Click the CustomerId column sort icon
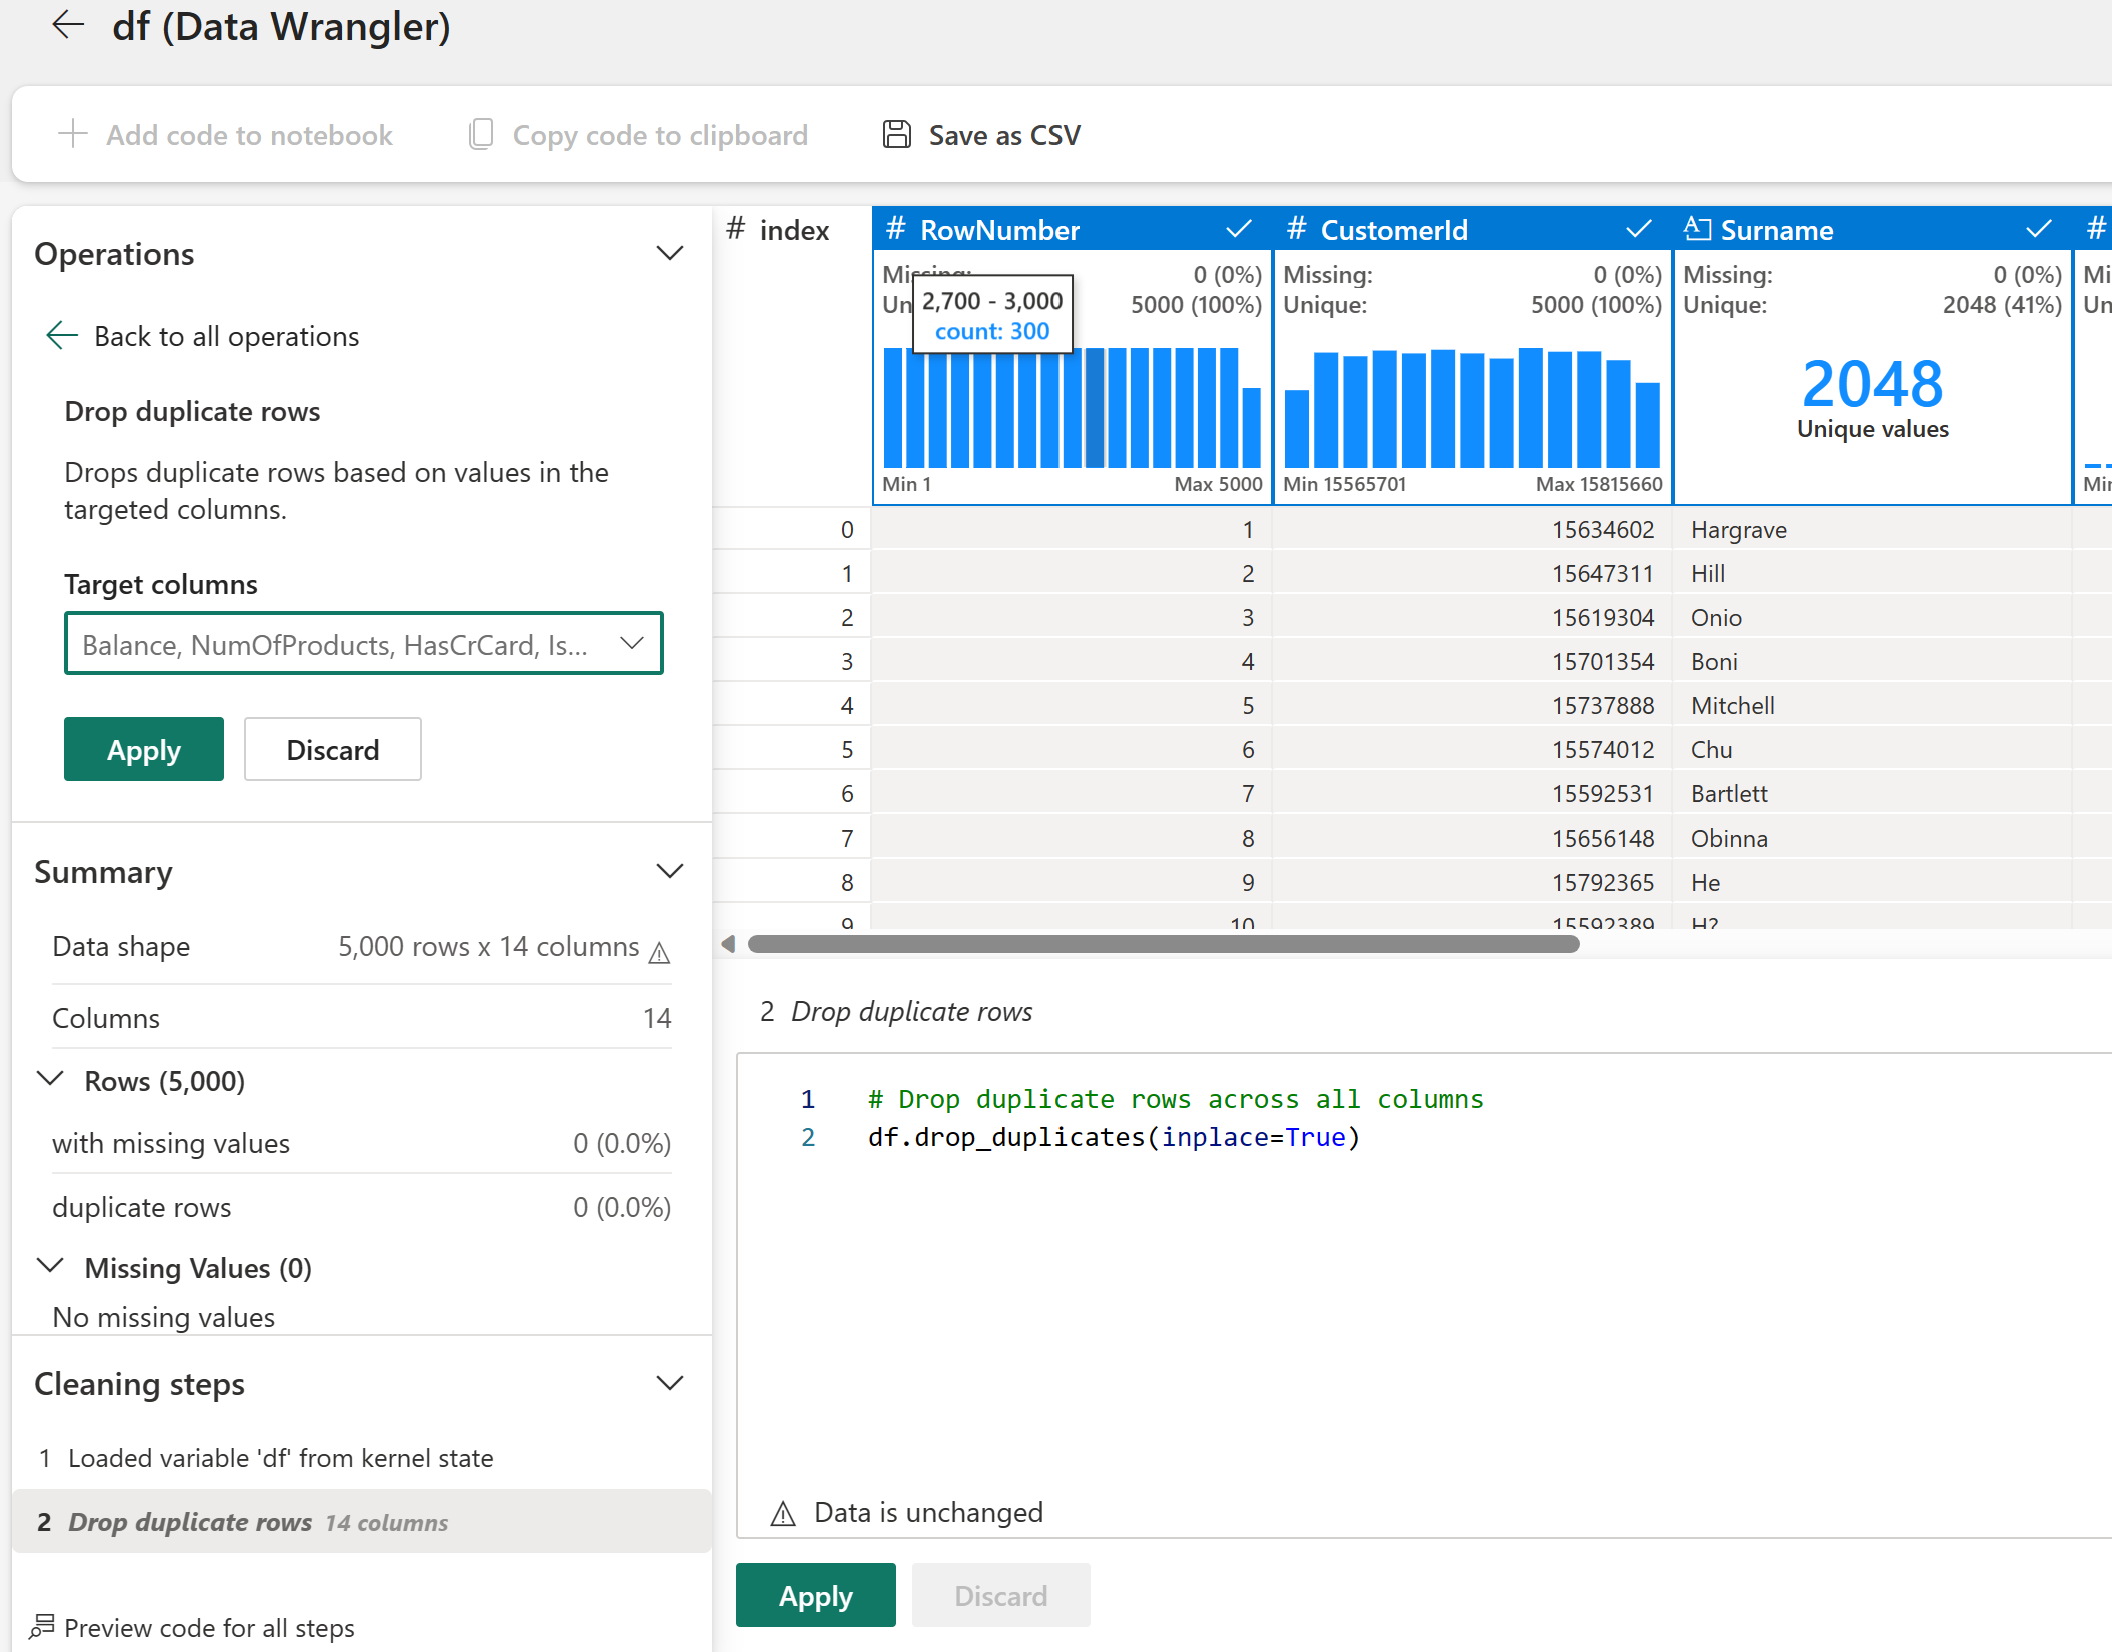 pos(1639,230)
